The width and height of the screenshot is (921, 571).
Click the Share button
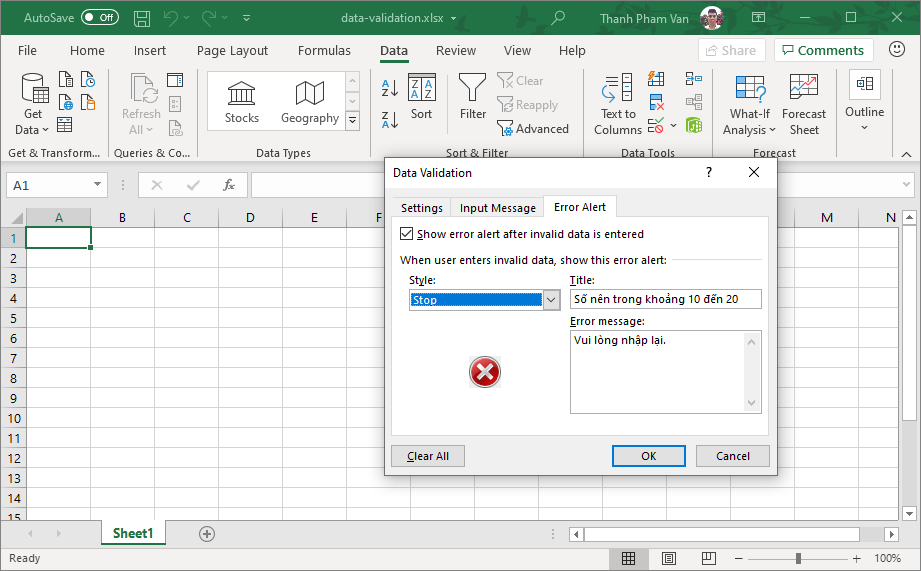(731, 50)
